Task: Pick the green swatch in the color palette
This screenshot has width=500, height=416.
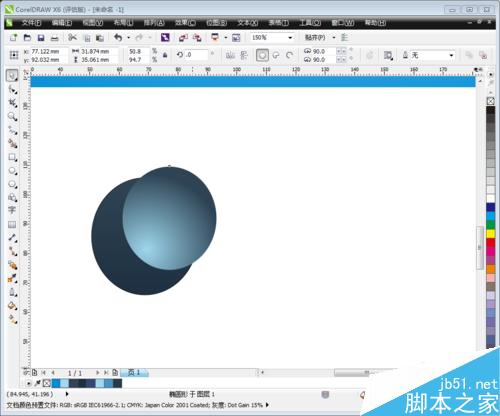Action: pyautogui.click(x=491, y=225)
